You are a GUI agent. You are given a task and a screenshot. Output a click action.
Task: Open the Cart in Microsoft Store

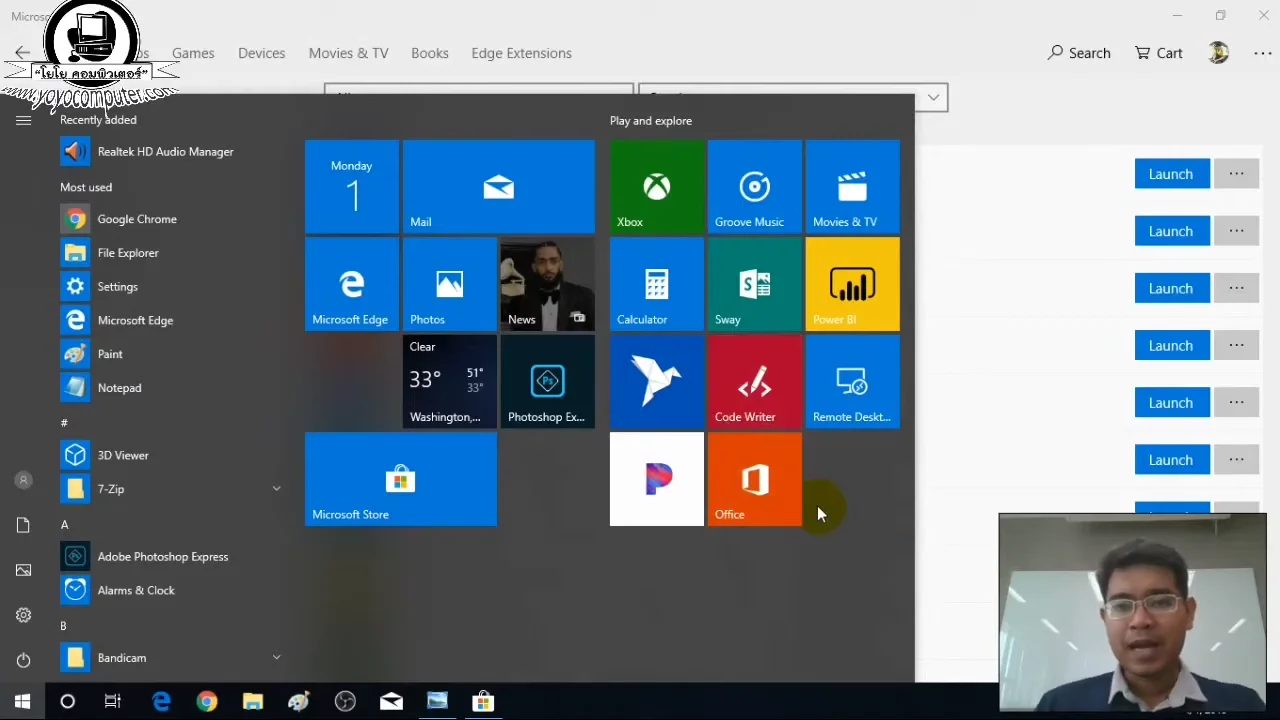pyautogui.click(x=1158, y=53)
